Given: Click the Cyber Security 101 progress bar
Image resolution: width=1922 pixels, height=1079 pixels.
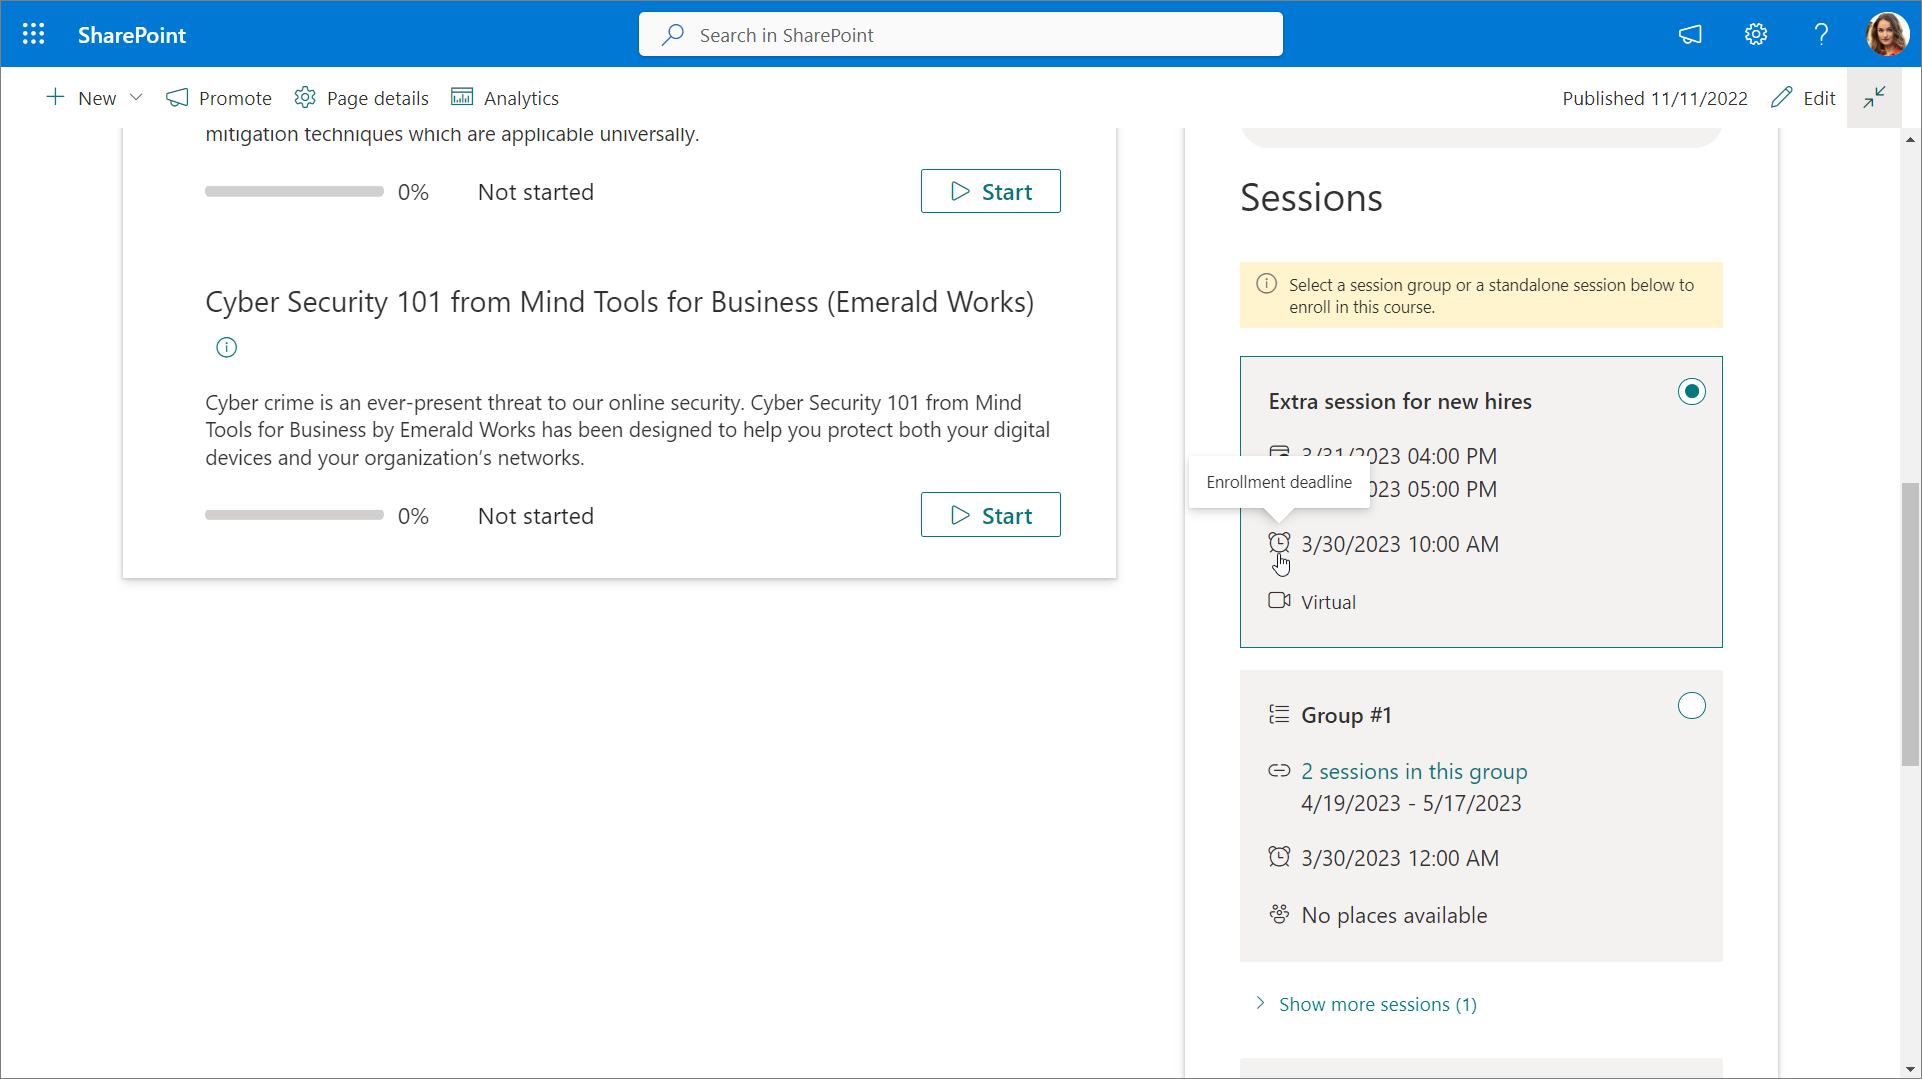Looking at the screenshot, I should click(x=294, y=516).
